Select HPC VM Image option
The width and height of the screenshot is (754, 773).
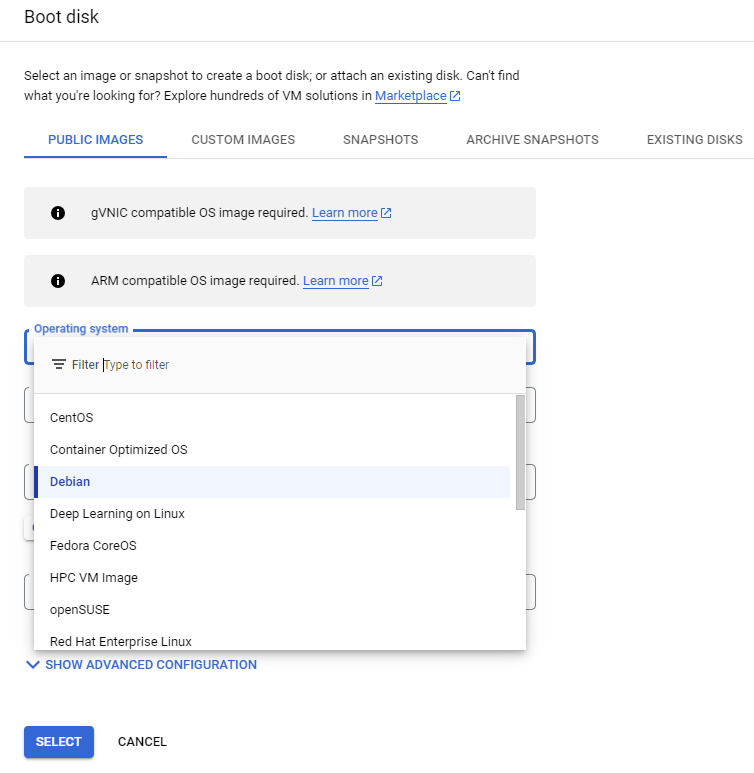(272, 578)
